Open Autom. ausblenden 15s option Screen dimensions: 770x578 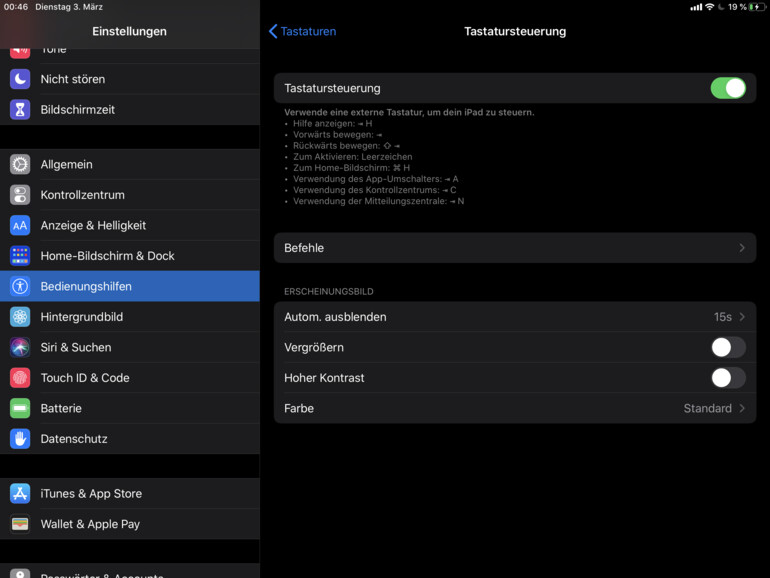click(x=729, y=317)
